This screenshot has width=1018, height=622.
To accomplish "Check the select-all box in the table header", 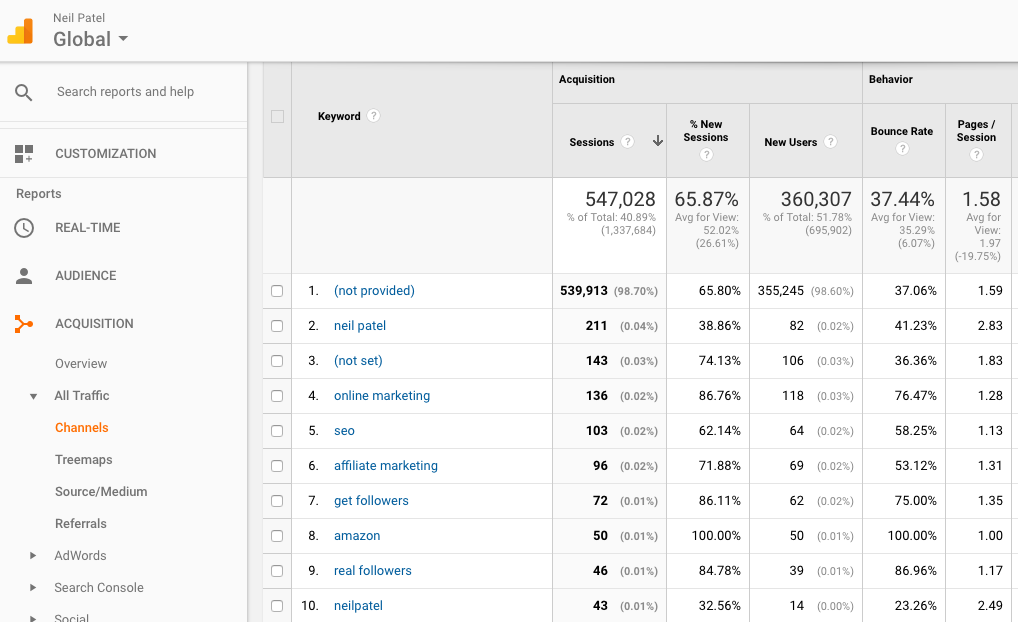I will tap(277, 116).
